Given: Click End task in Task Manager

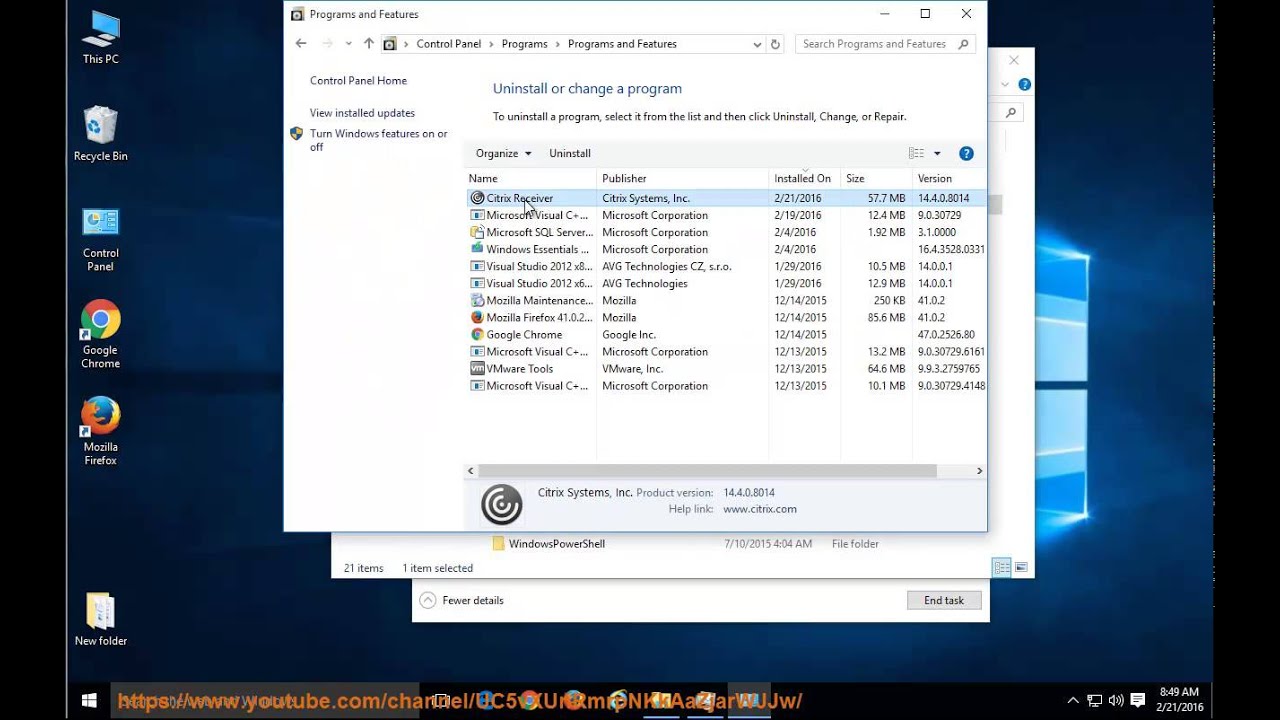Looking at the screenshot, I should point(944,600).
